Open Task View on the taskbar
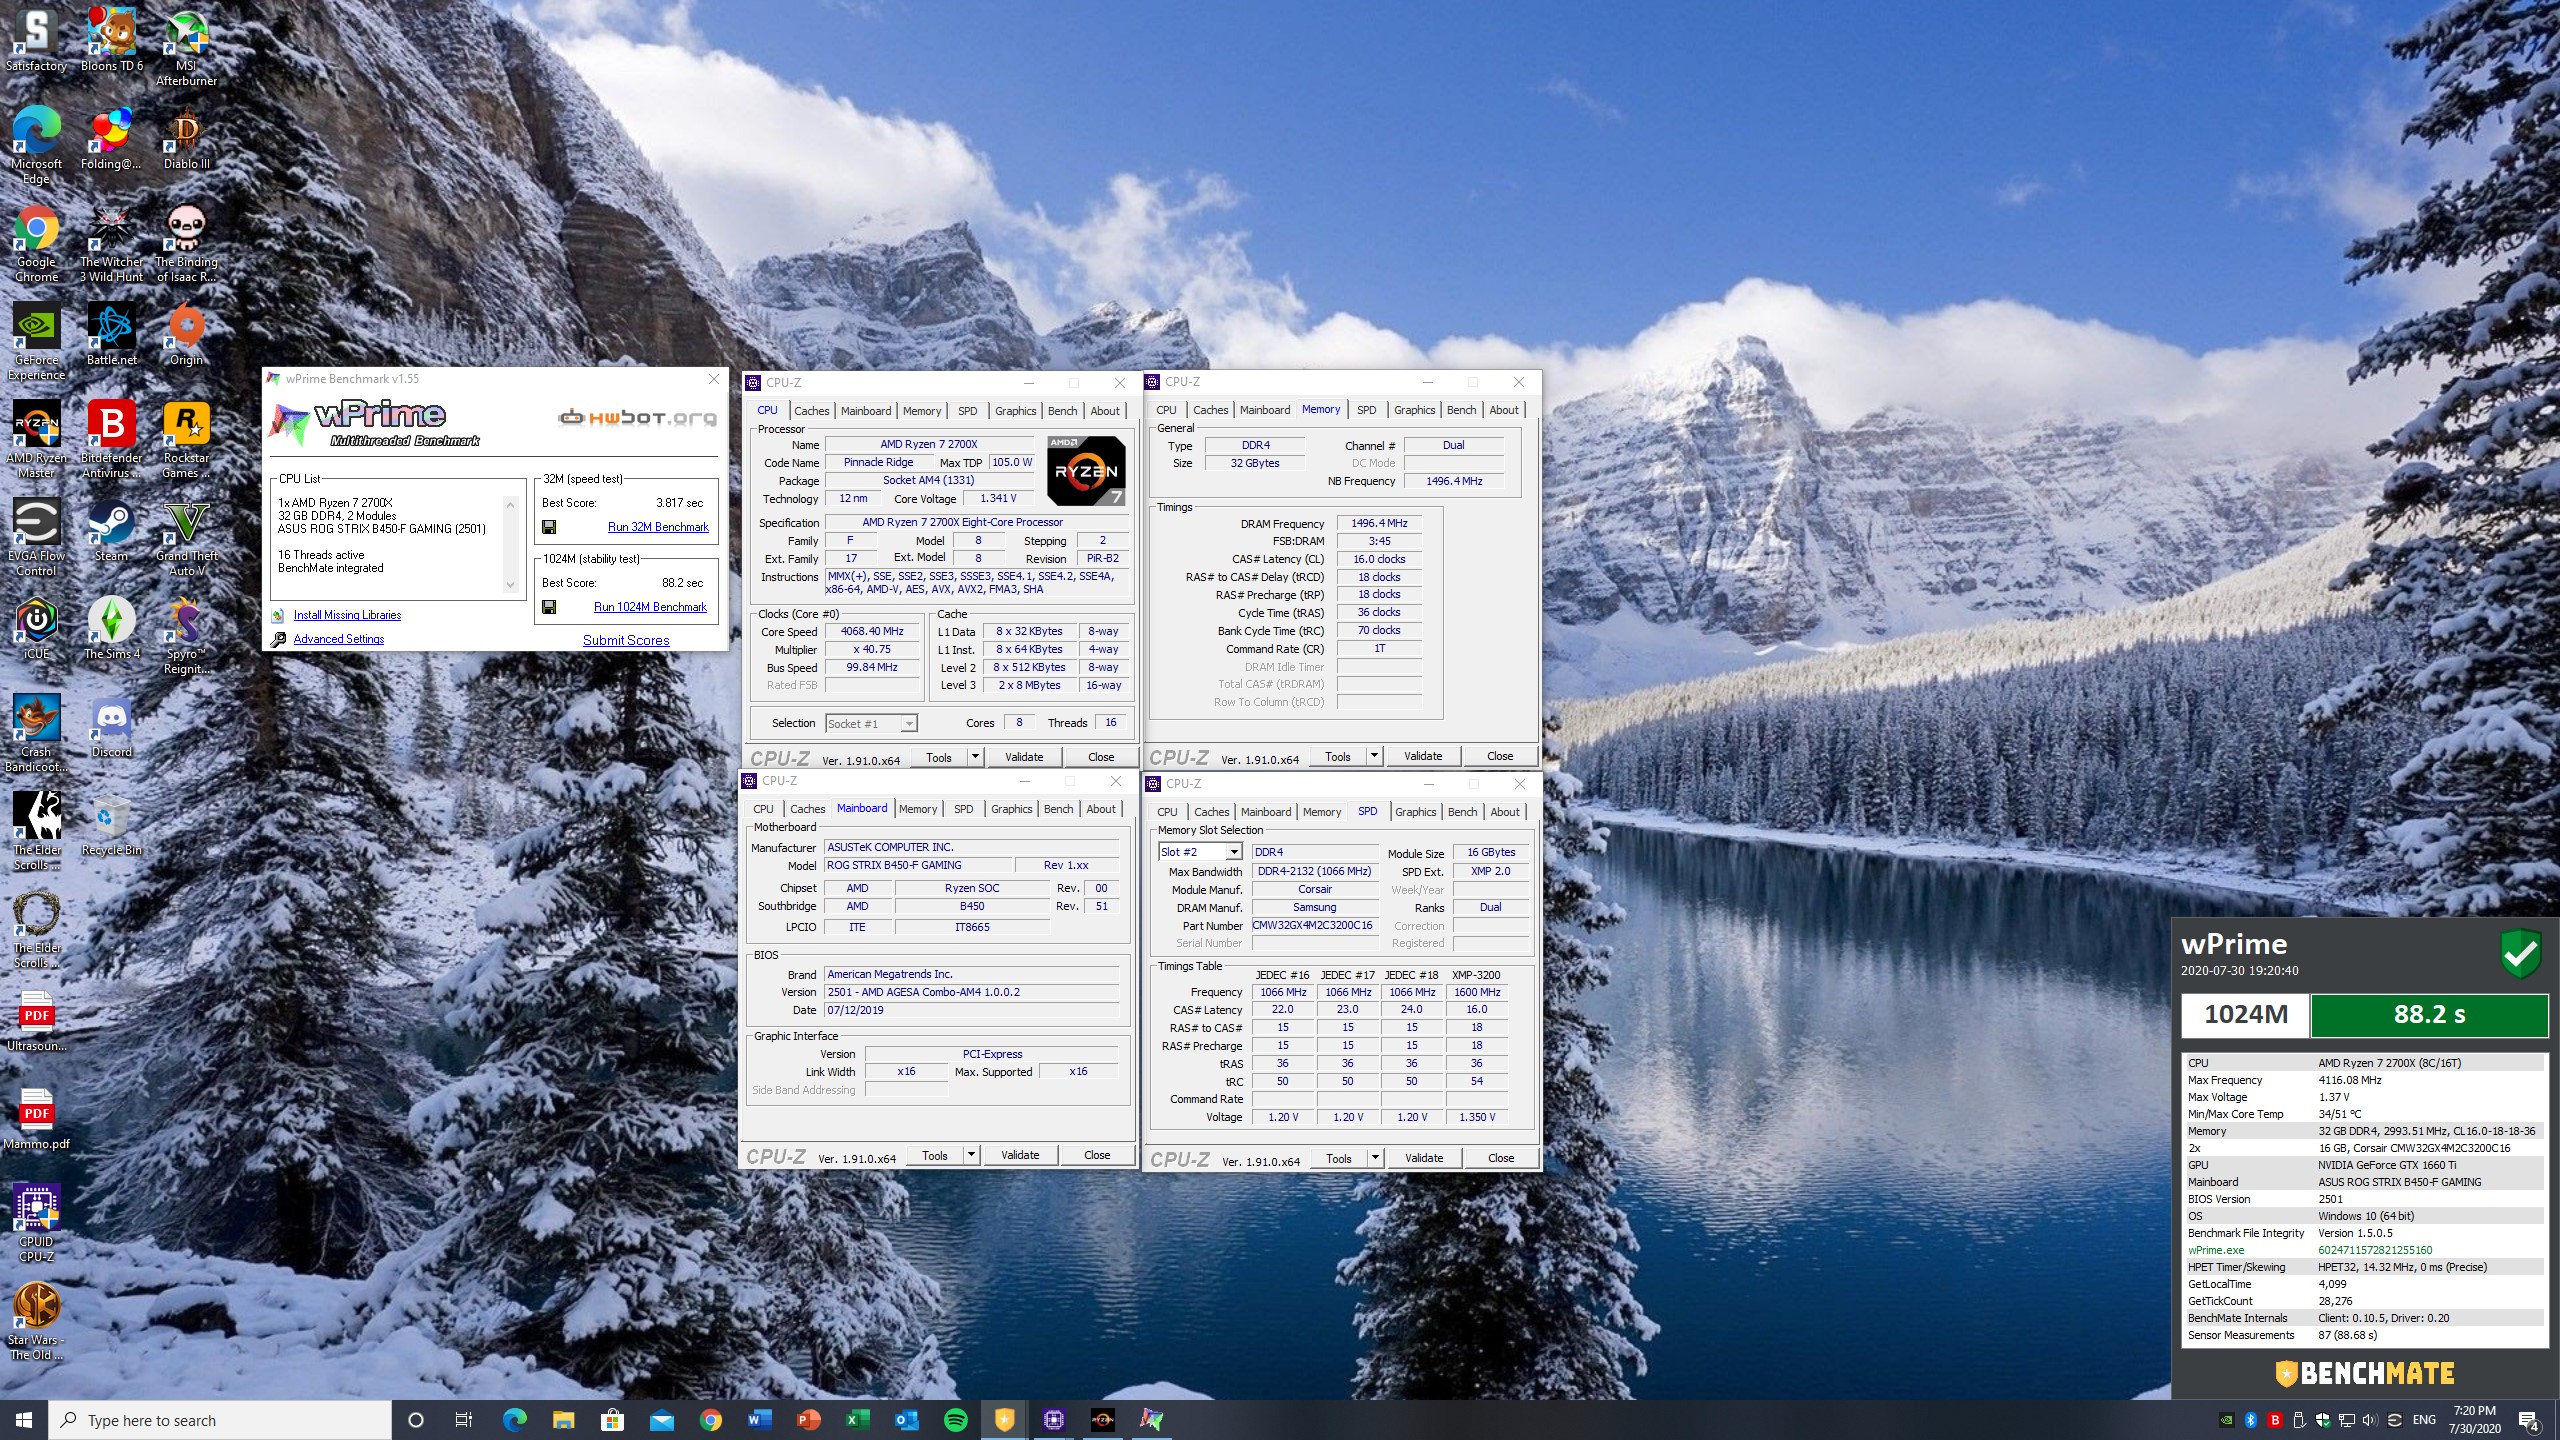Screen dimensions: 2560x1440 (464, 1420)
